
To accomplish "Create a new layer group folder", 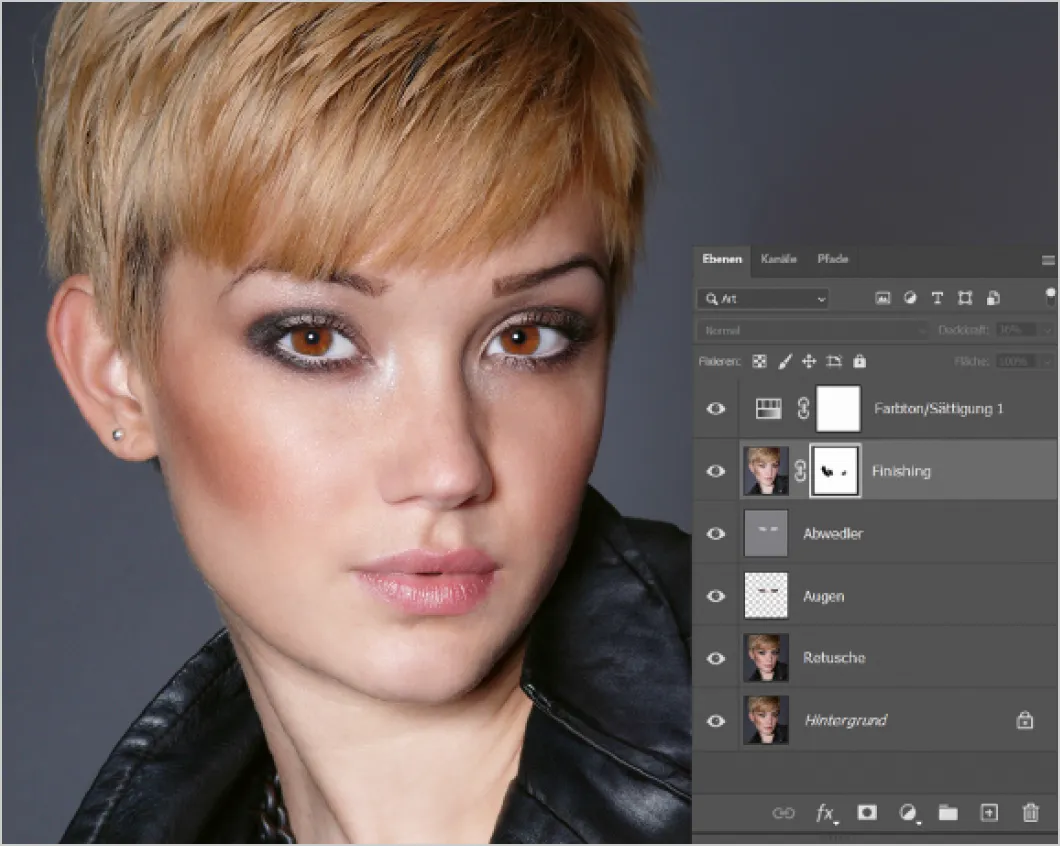I will coord(948,813).
